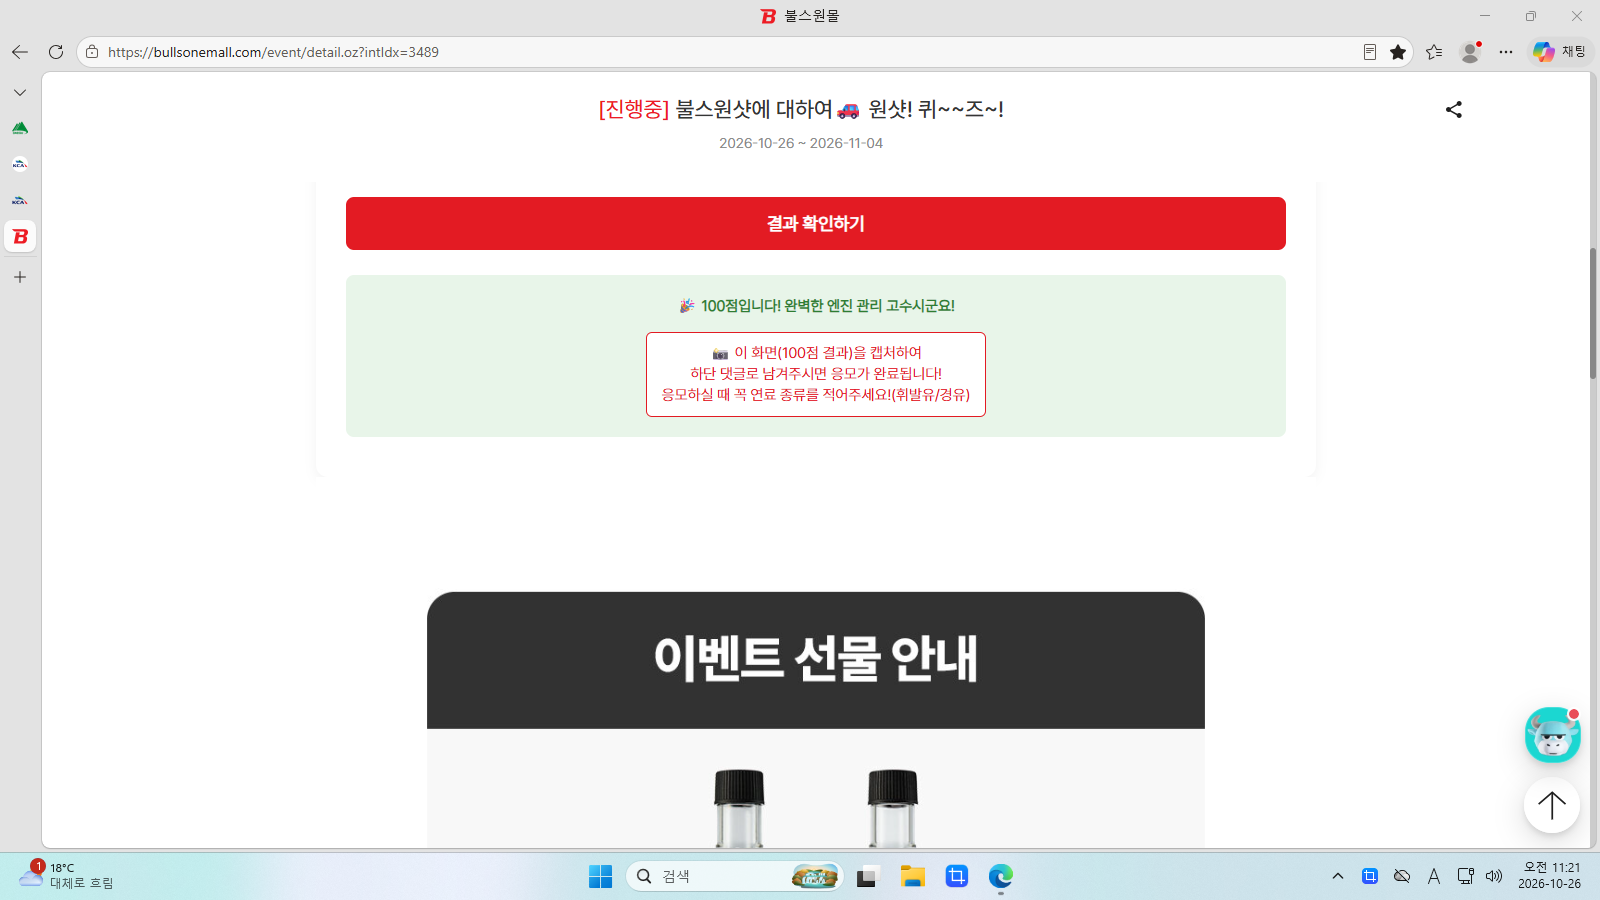
Task: Open the favorites list
Action: [1434, 52]
